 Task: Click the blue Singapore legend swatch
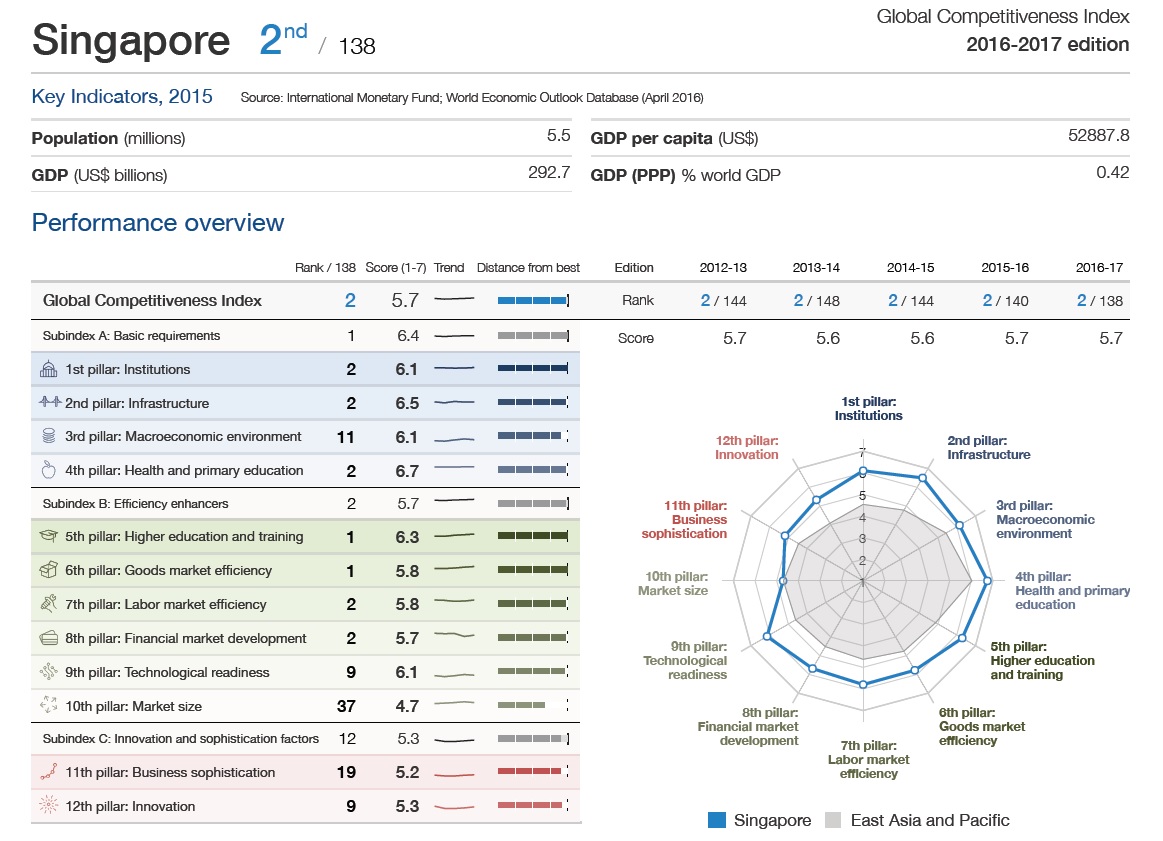[716, 820]
